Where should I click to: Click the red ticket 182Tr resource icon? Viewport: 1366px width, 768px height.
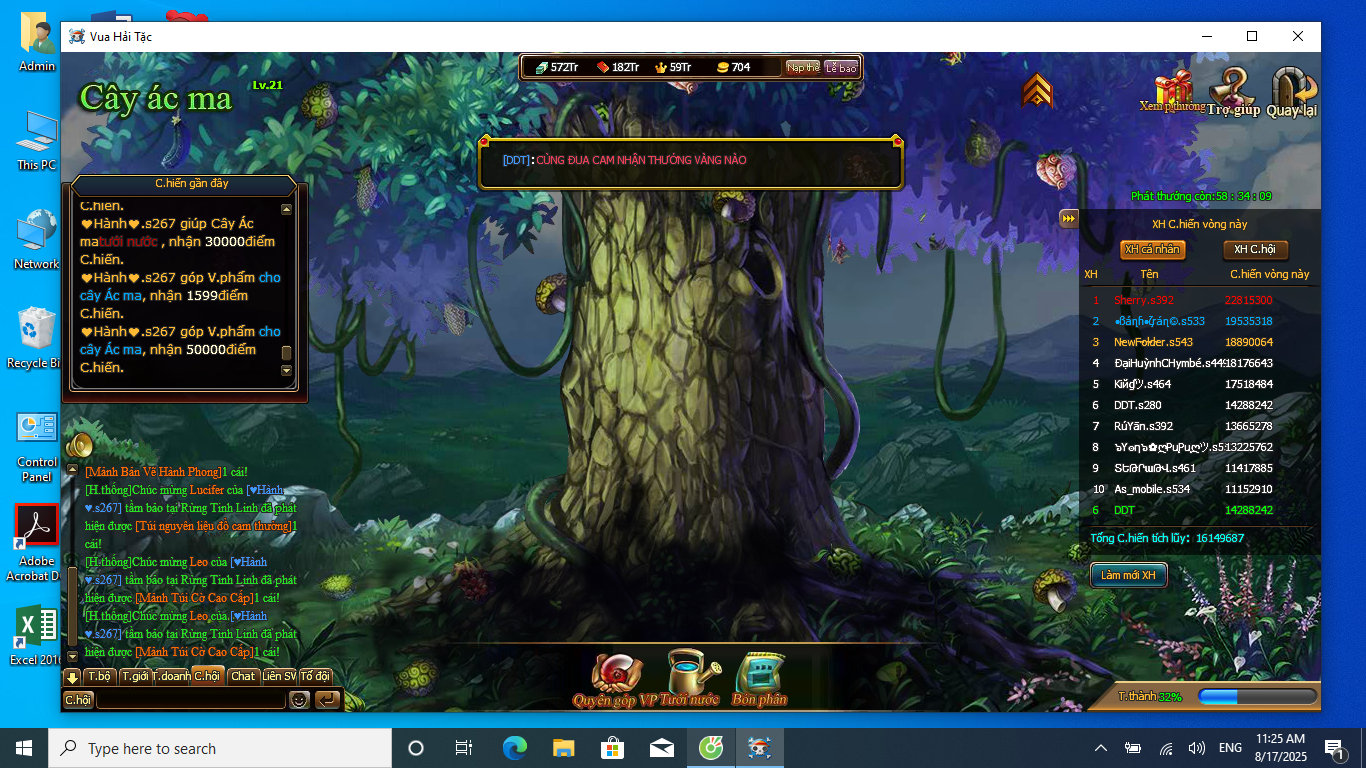[603, 67]
